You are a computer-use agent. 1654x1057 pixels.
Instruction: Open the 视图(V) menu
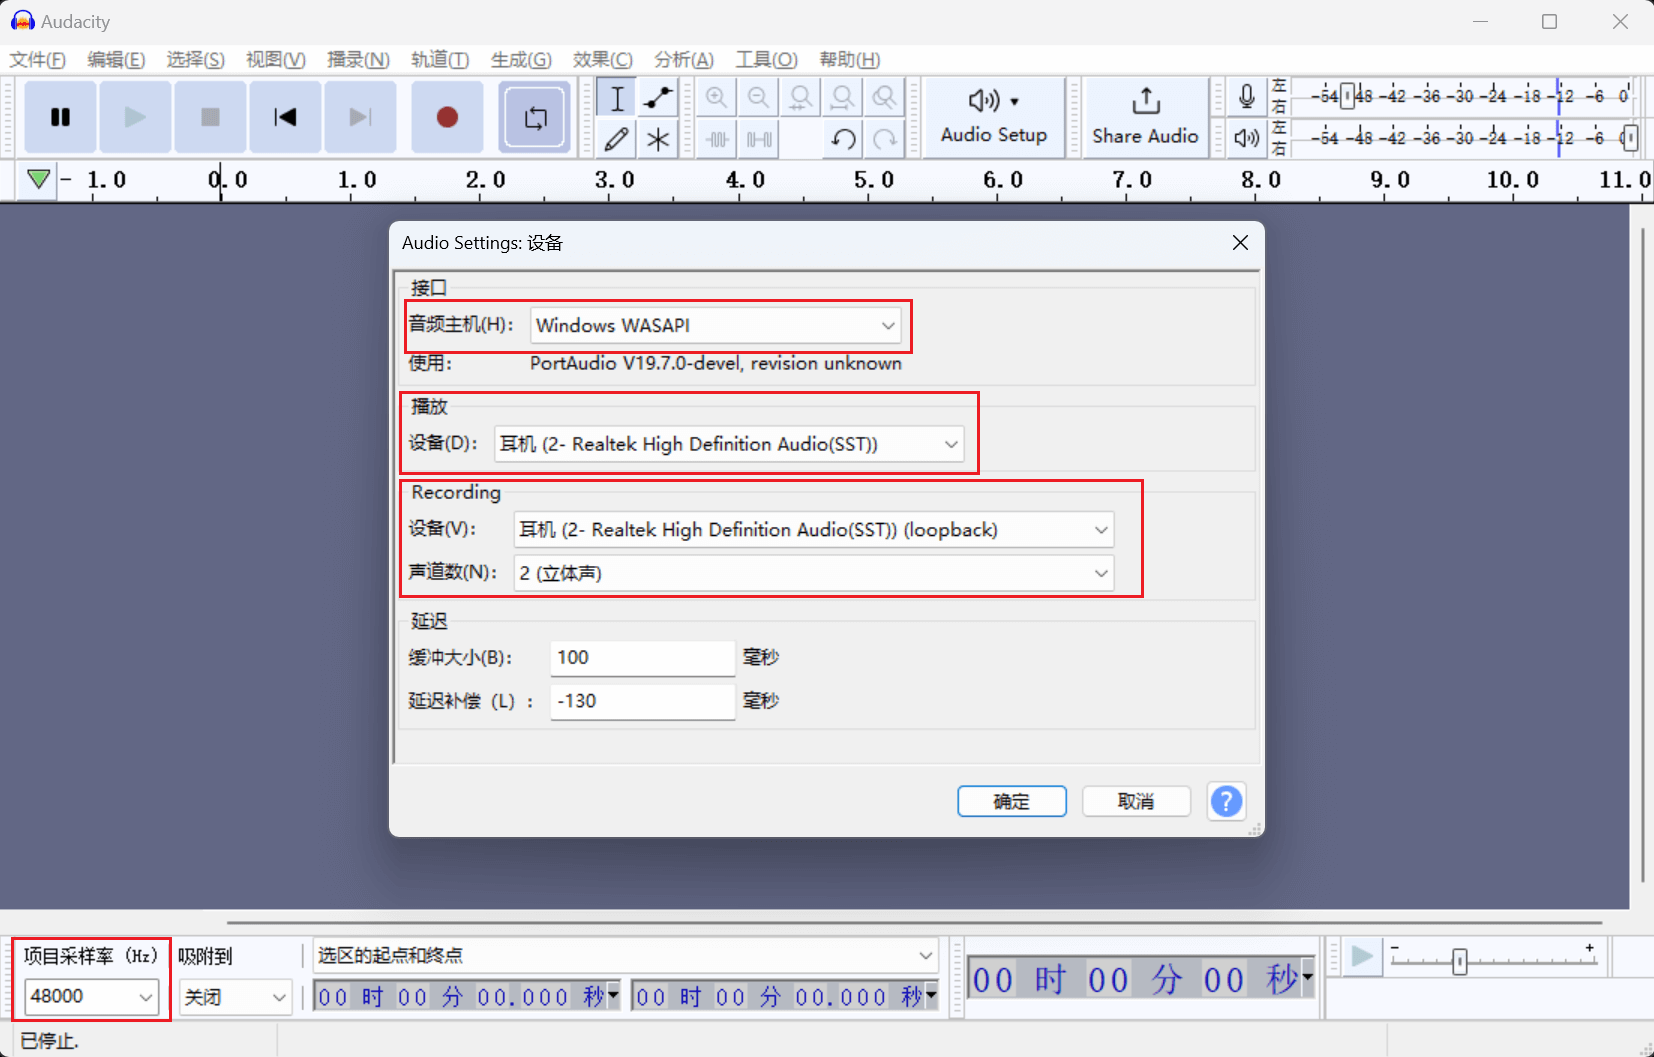276,60
